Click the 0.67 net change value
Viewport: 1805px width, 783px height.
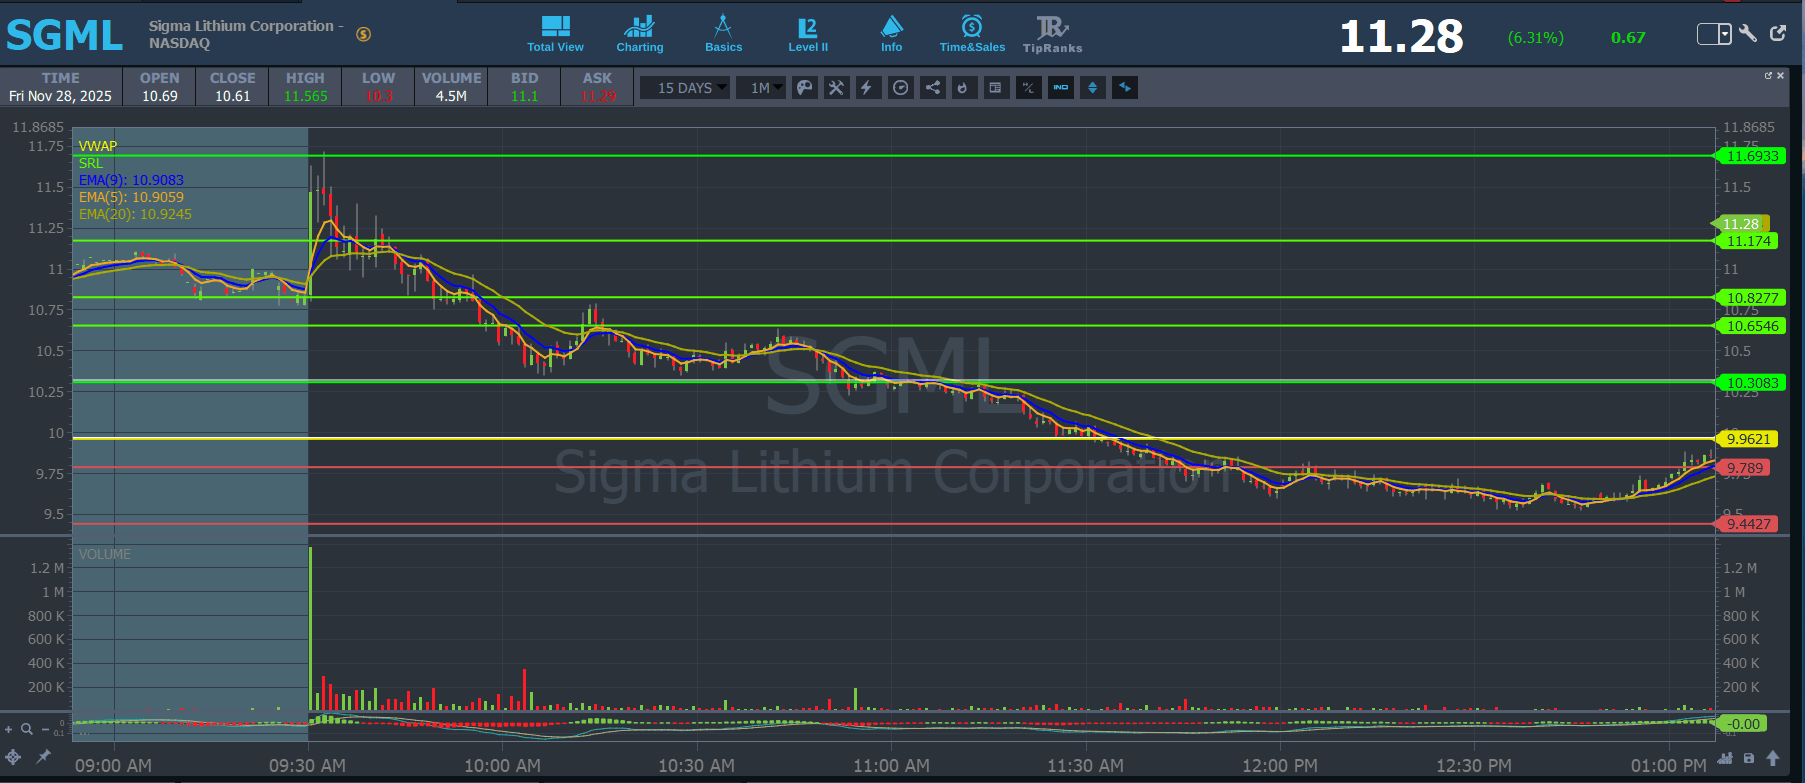tap(1628, 38)
